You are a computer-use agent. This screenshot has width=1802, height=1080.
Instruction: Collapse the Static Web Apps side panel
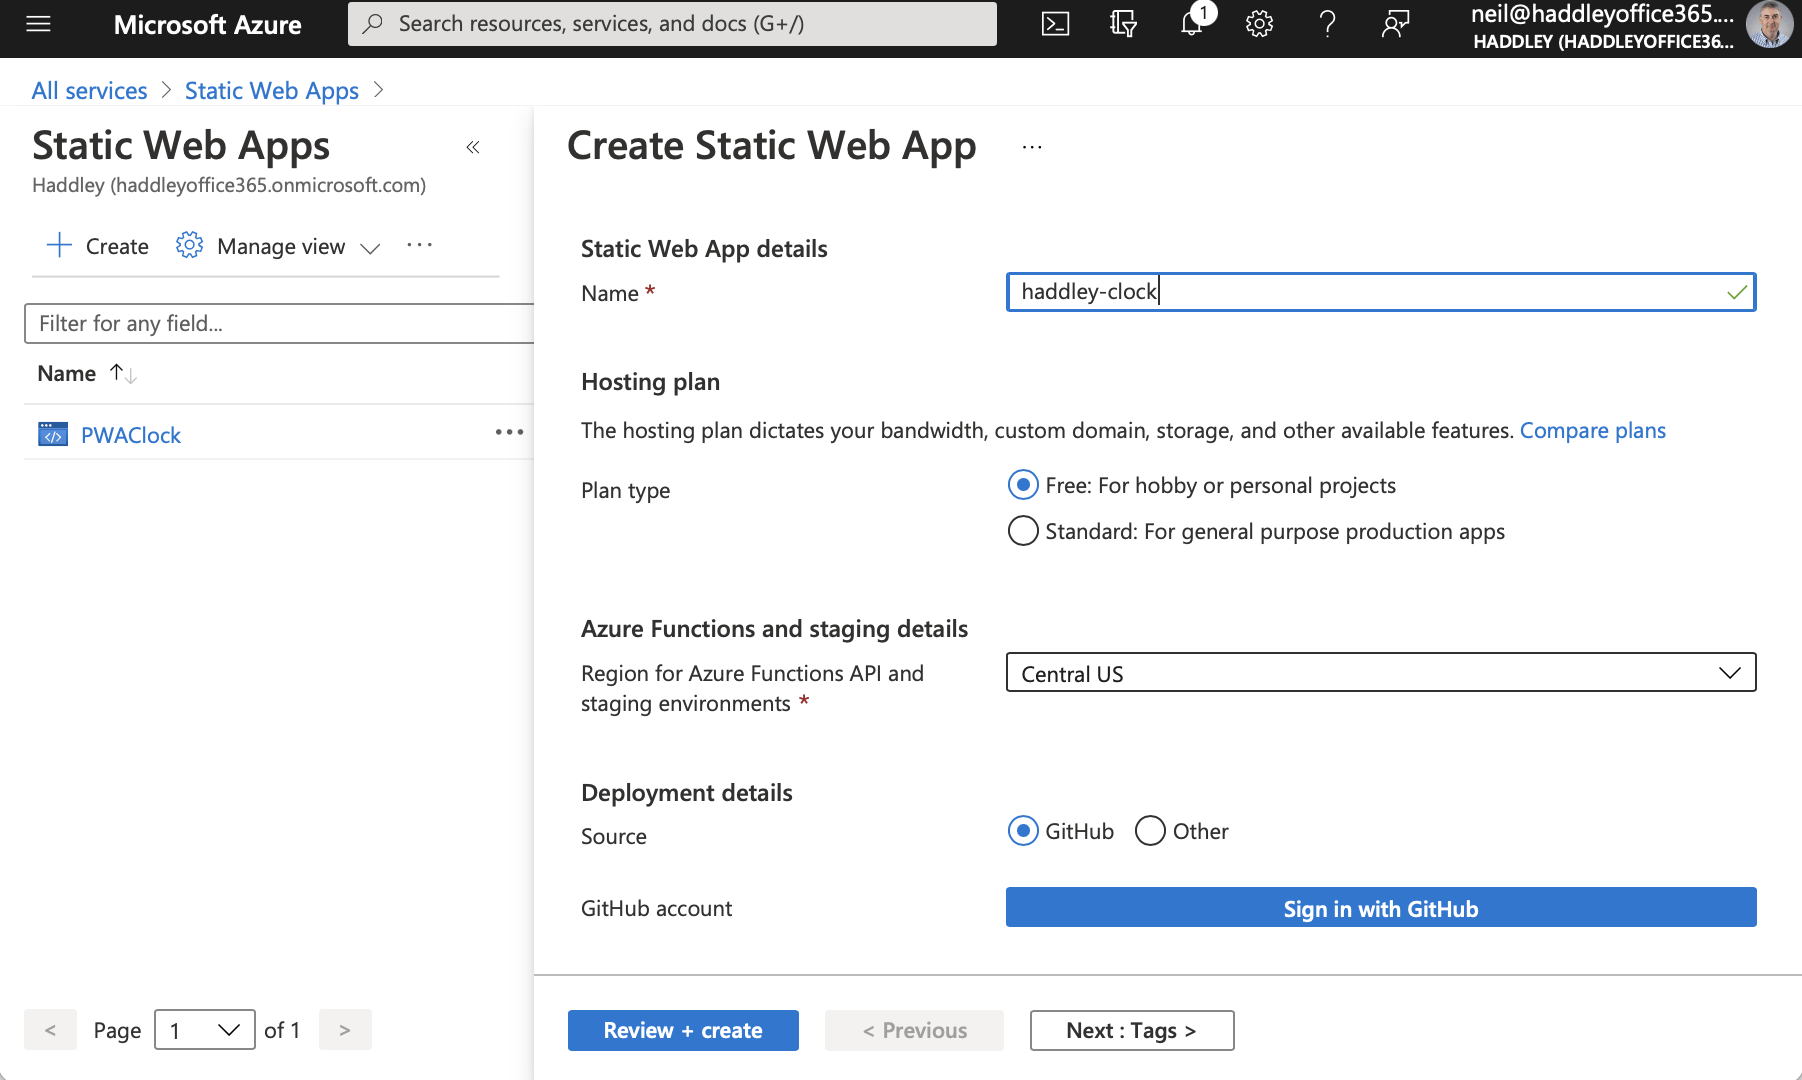point(473,148)
